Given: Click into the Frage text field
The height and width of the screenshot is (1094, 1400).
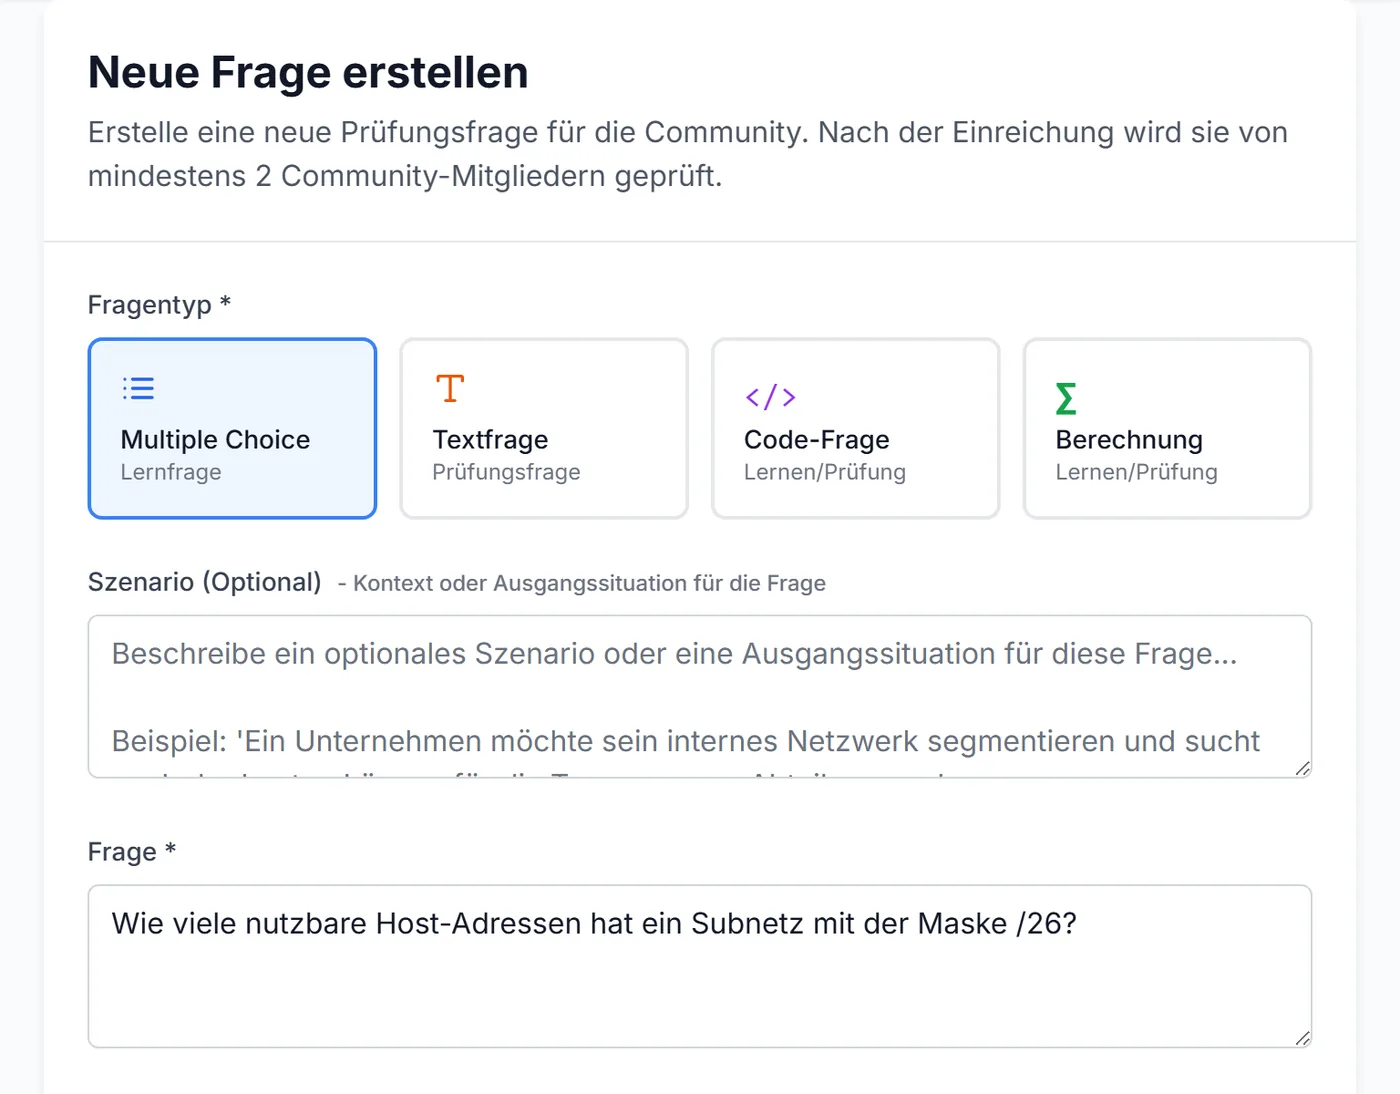Looking at the screenshot, I should (700, 966).
